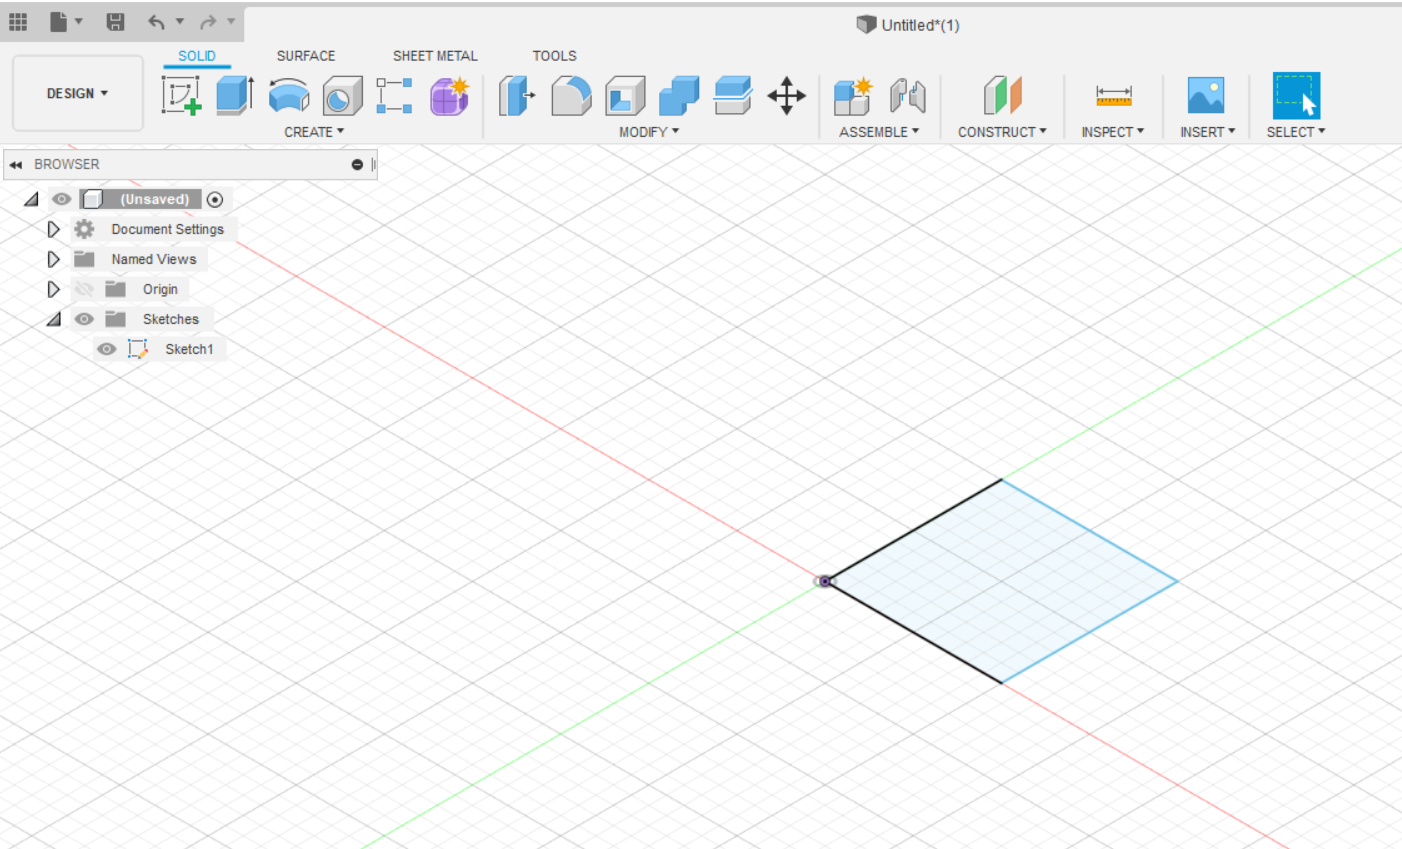Select Sketch1 in the browser tree

click(x=189, y=349)
